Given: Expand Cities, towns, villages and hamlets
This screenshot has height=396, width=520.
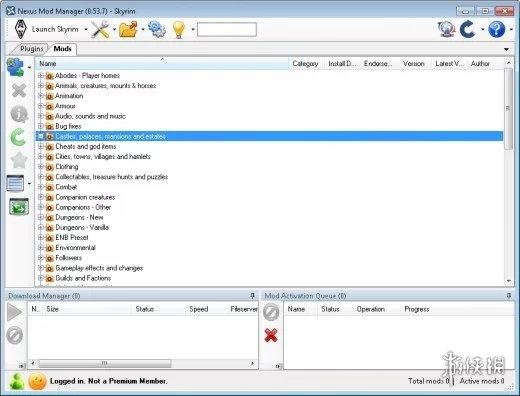Looking at the screenshot, I should tap(41, 156).
